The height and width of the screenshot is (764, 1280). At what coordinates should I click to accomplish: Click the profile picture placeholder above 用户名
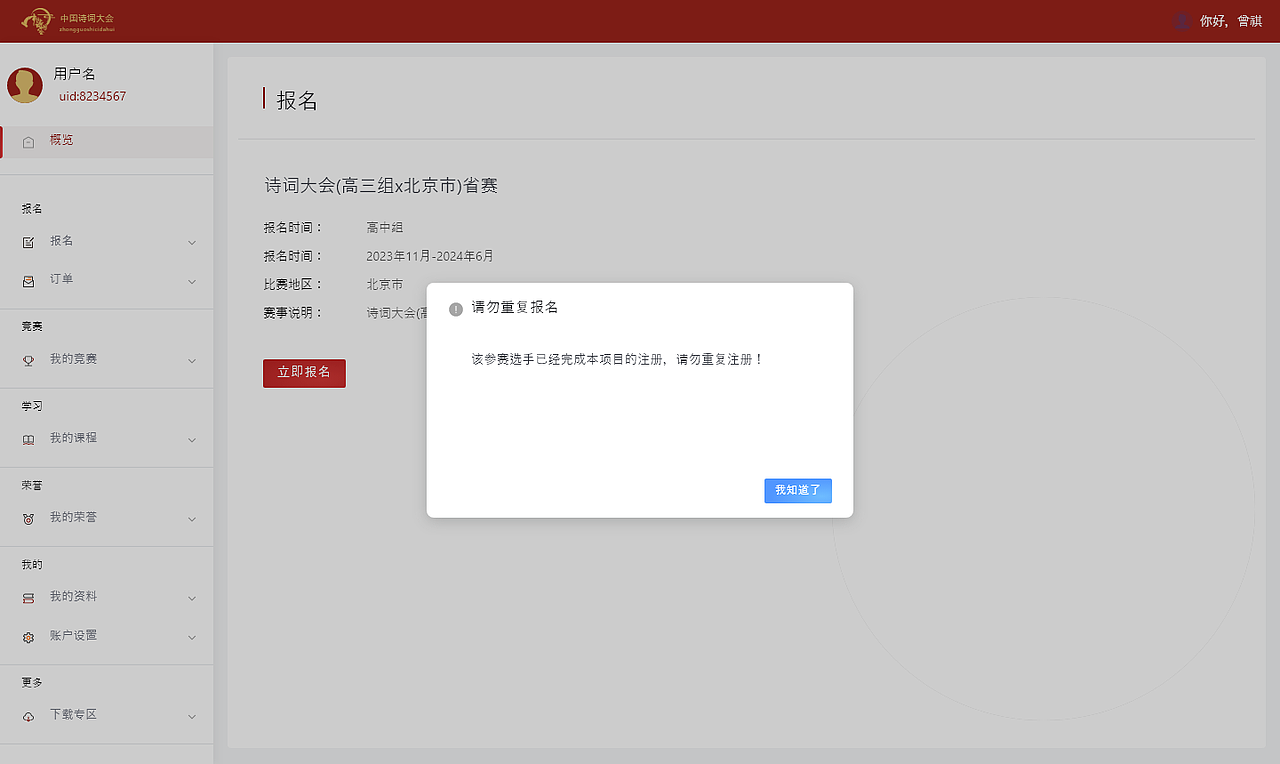tap(24, 85)
